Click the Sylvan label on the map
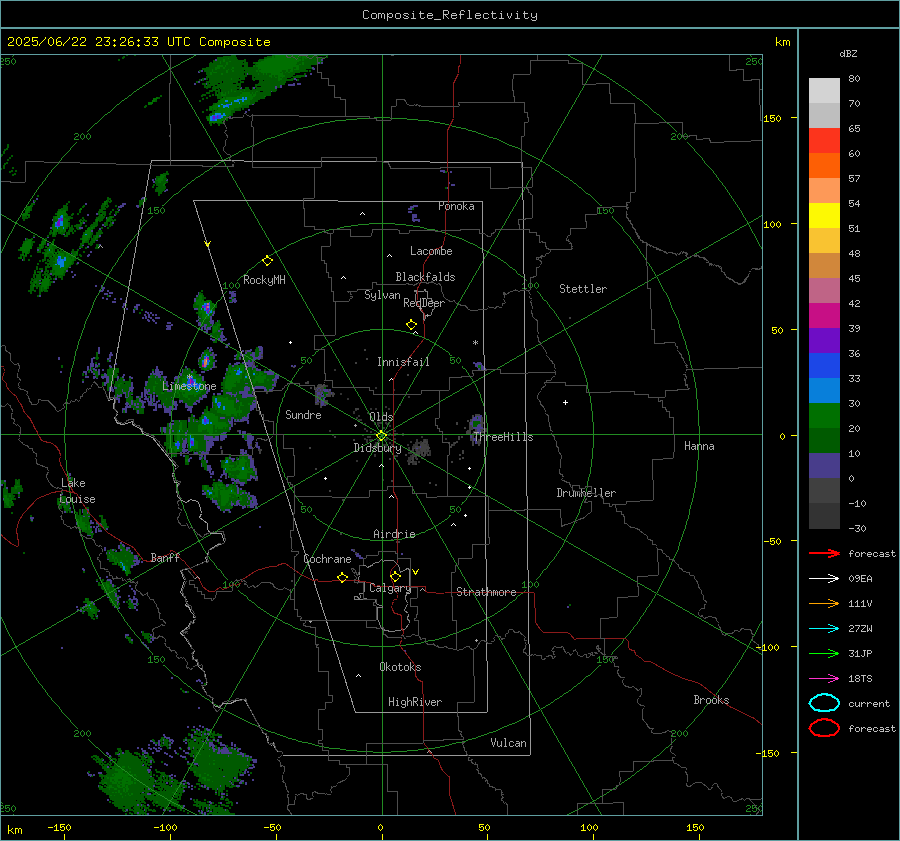This screenshot has height=841, width=900. click(x=382, y=295)
